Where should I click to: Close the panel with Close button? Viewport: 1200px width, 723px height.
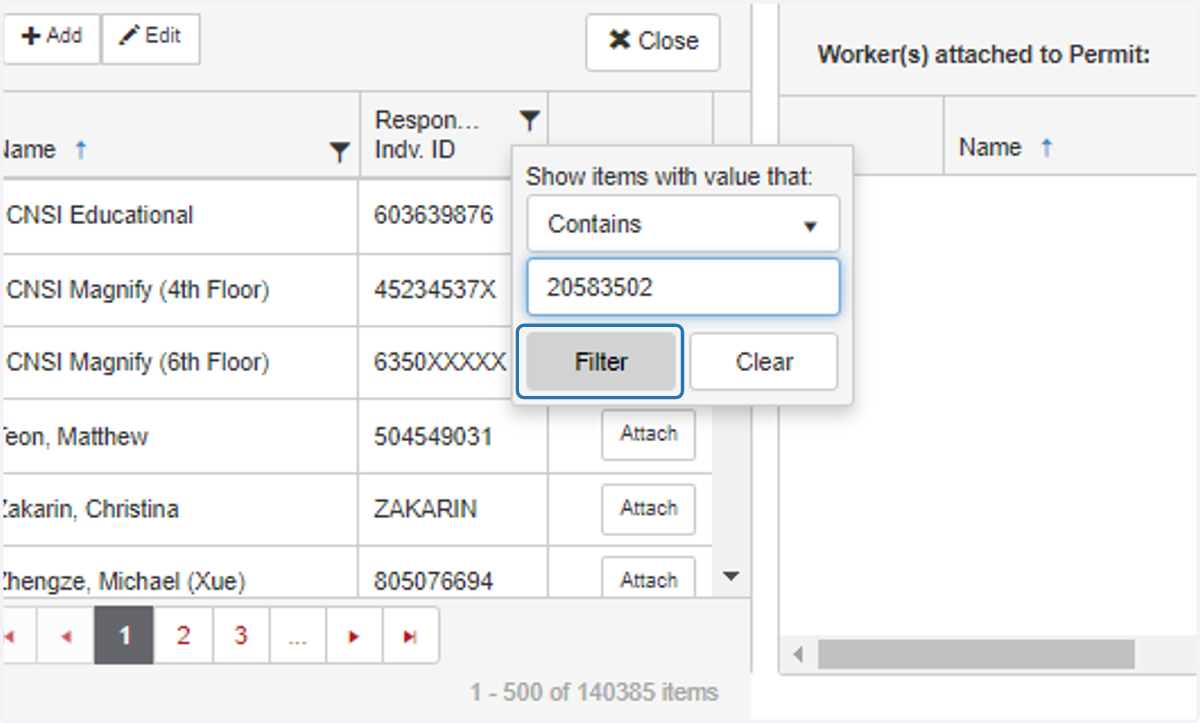point(653,42)
